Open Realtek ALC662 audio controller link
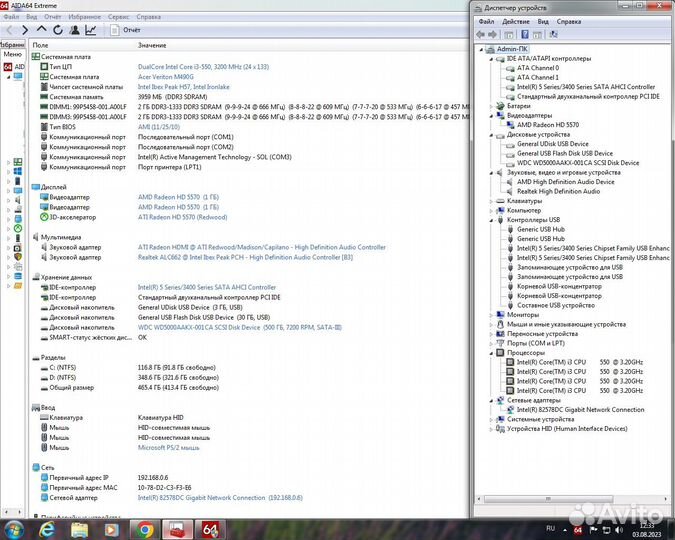675x540 pixels. (x=245, y=257)
